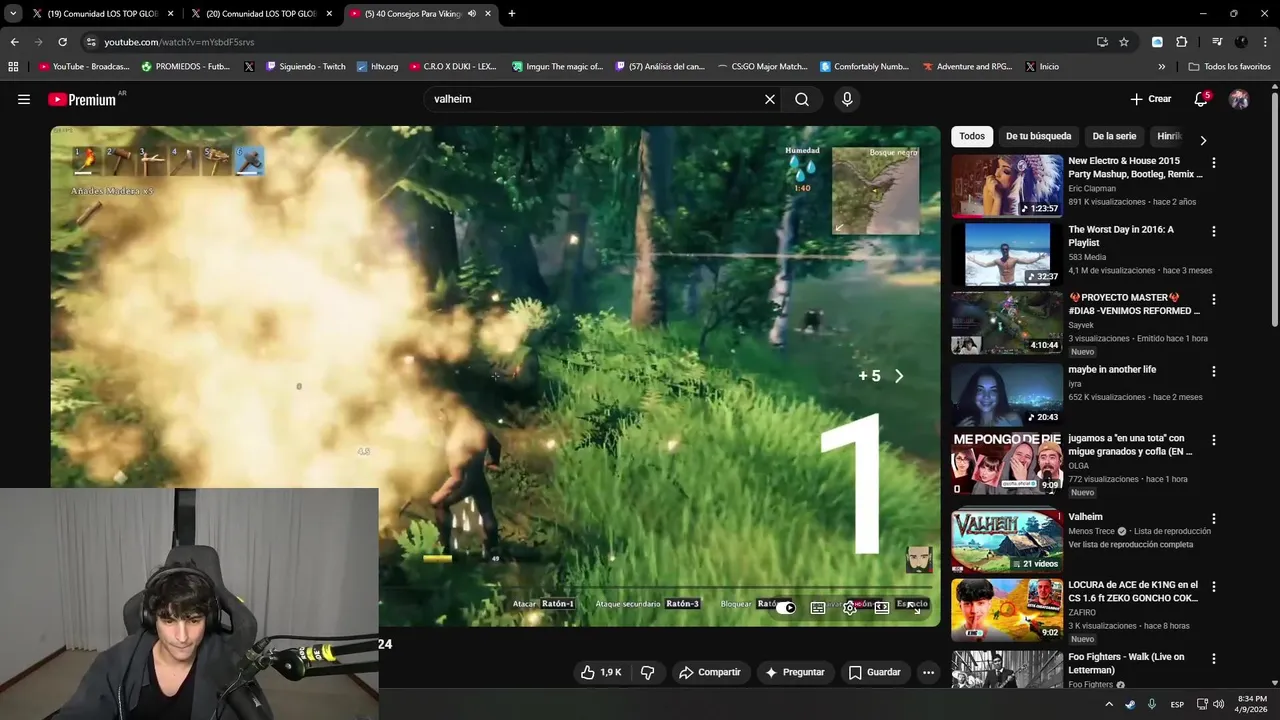
Task: Open Todos los favoritos folder
Action: (1229, 67)
